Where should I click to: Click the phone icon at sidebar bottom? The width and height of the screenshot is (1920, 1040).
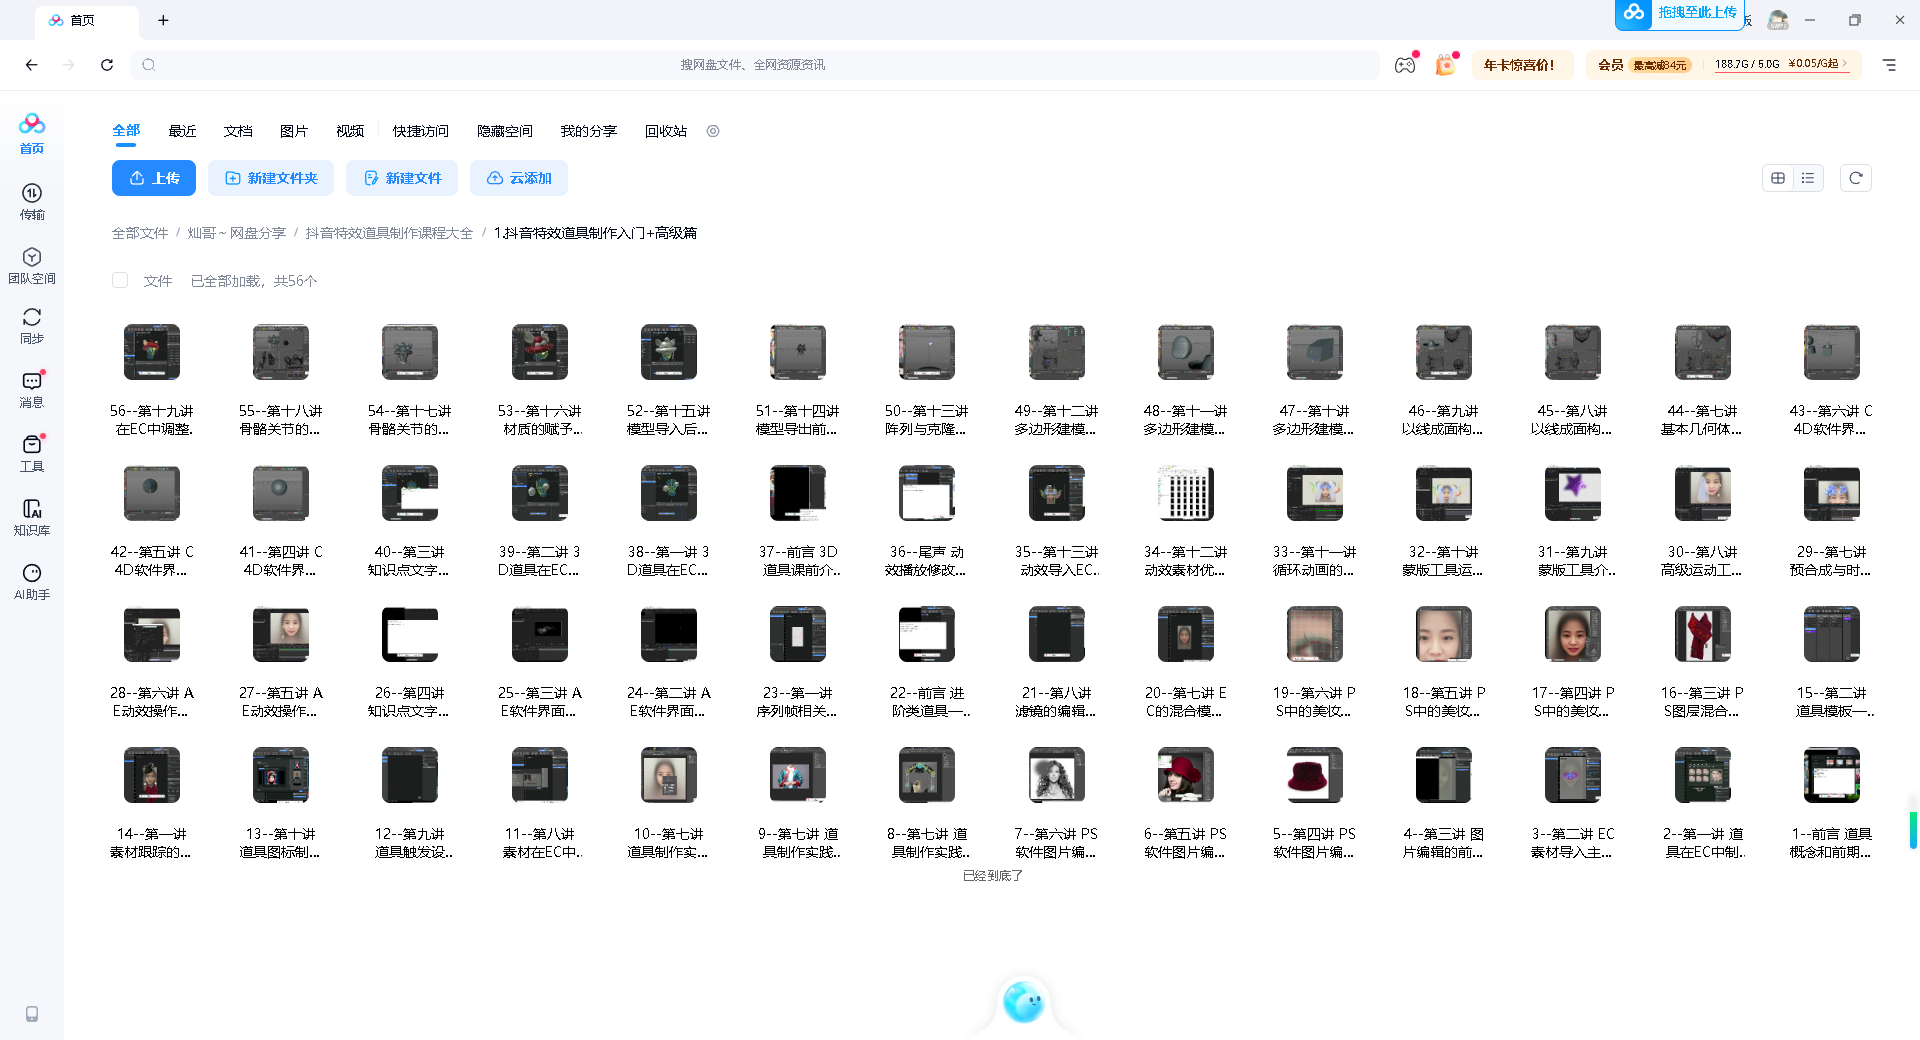click(32, 1014)
